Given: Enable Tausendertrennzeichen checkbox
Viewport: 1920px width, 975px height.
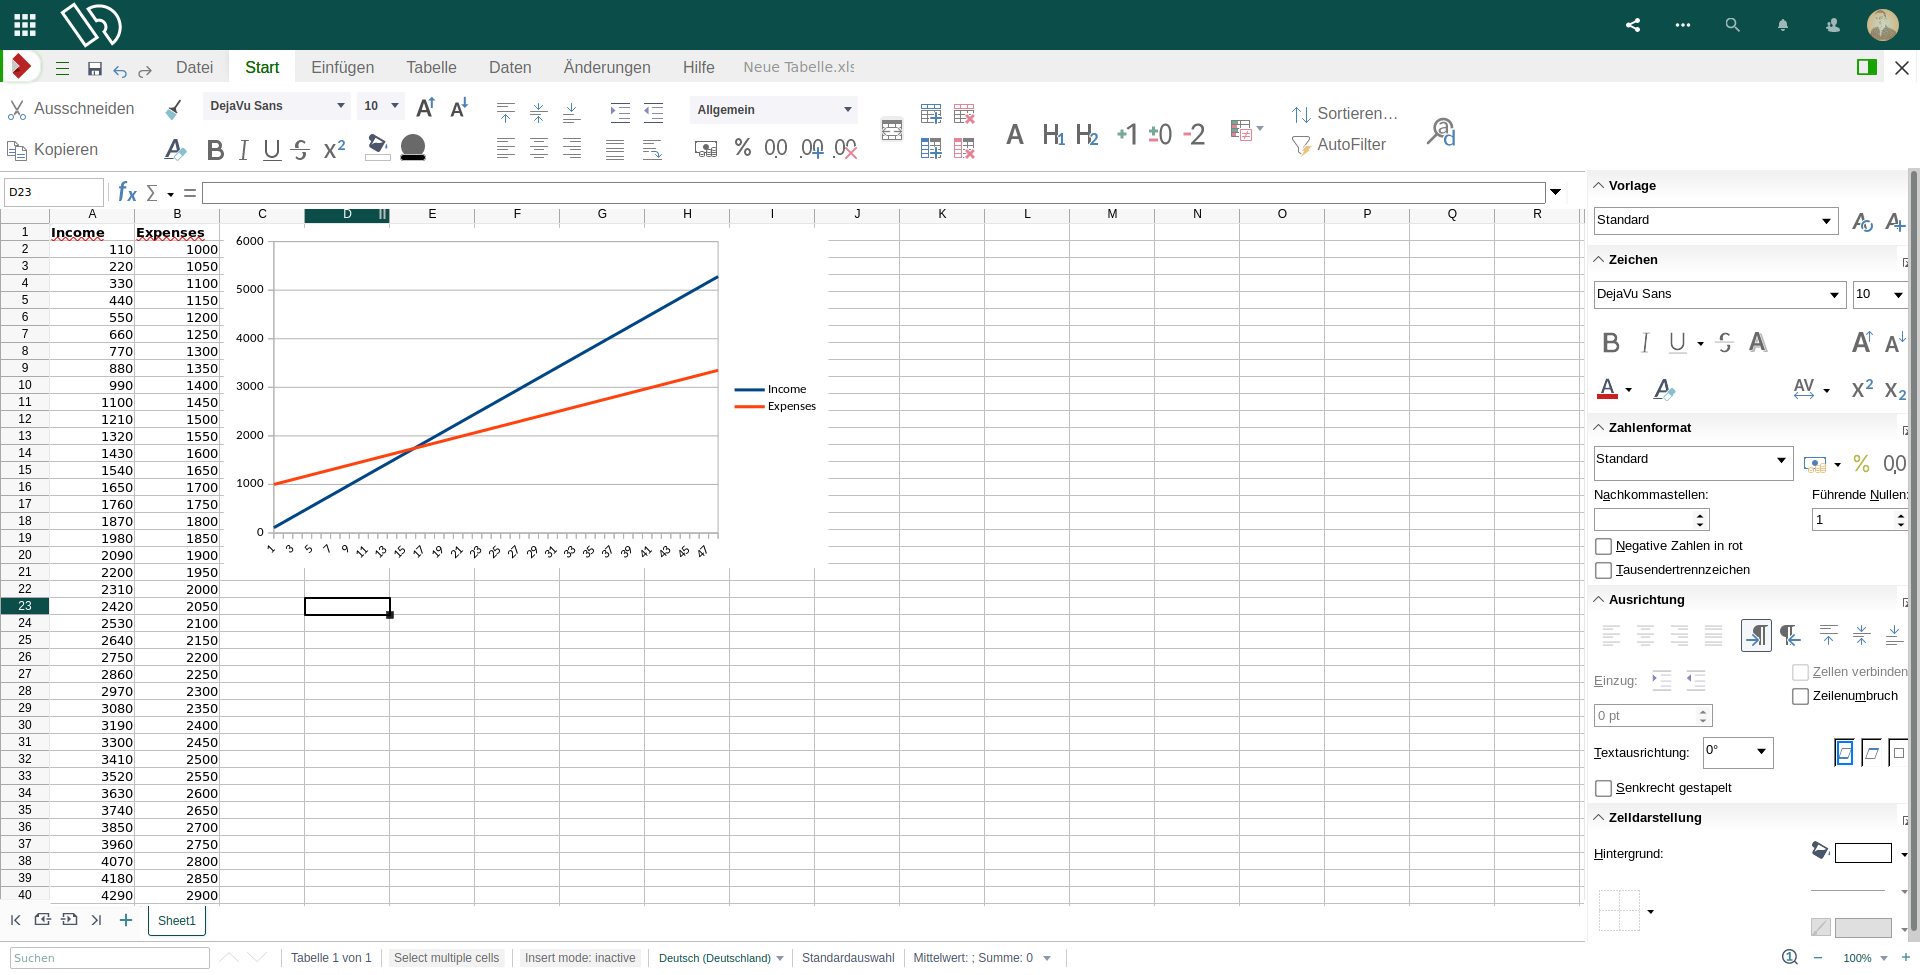Looking at the screenshot, I should coord(1604,570).
